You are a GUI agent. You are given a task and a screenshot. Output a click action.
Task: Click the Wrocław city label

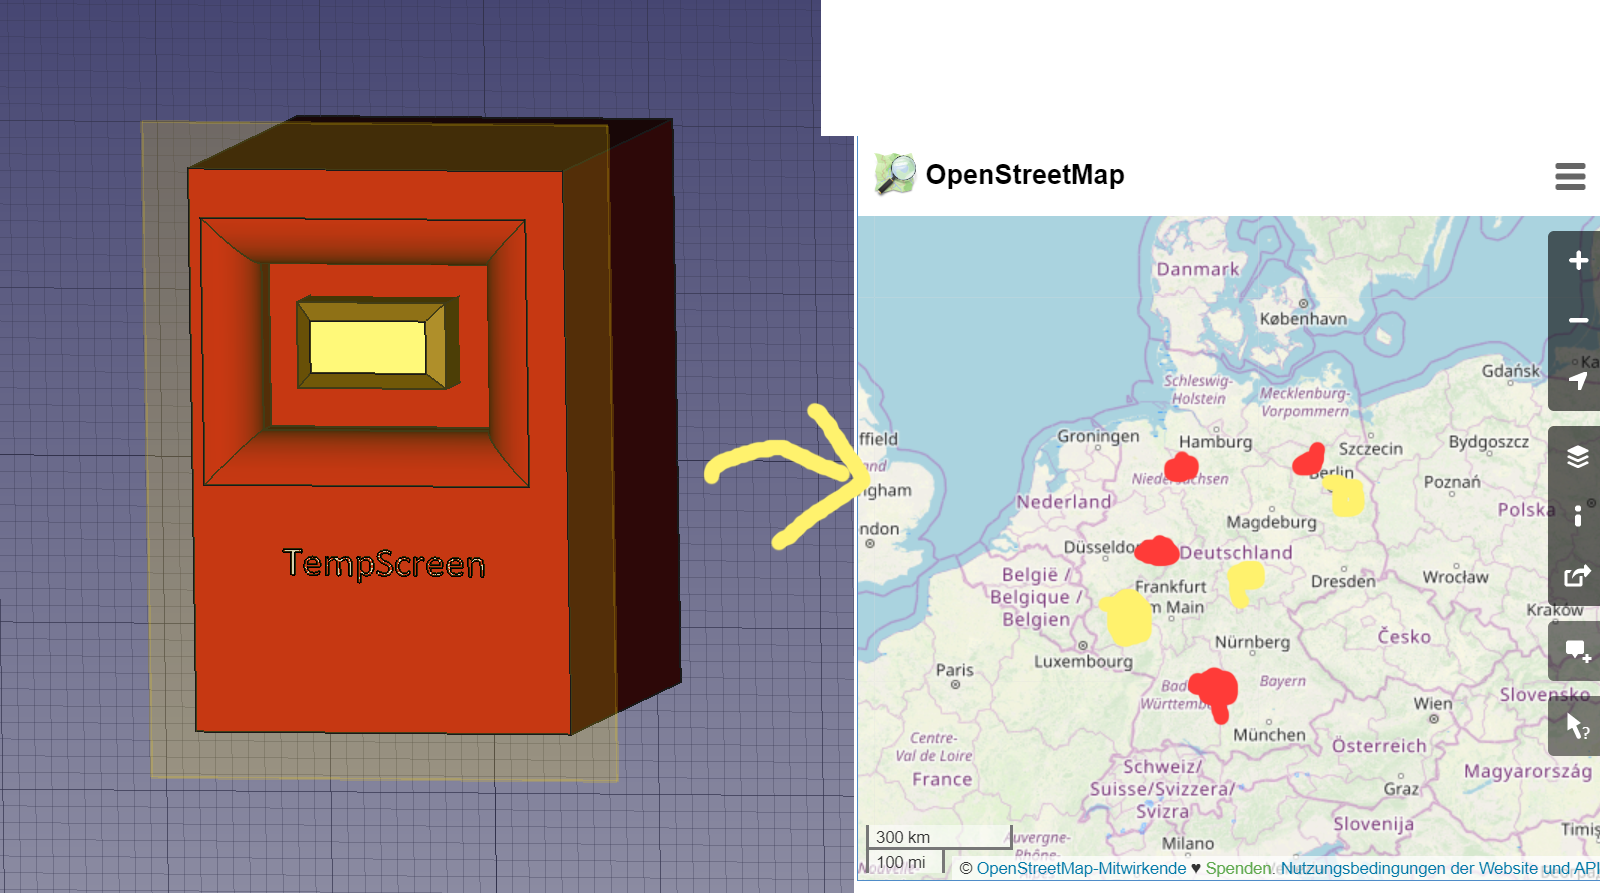click(x=1455, y=577)
